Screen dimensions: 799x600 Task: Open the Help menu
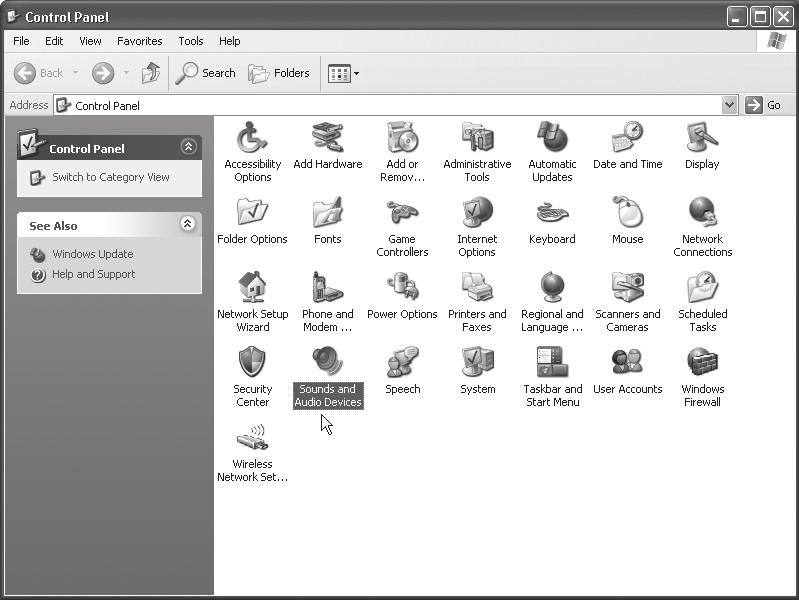coord(229,41)
